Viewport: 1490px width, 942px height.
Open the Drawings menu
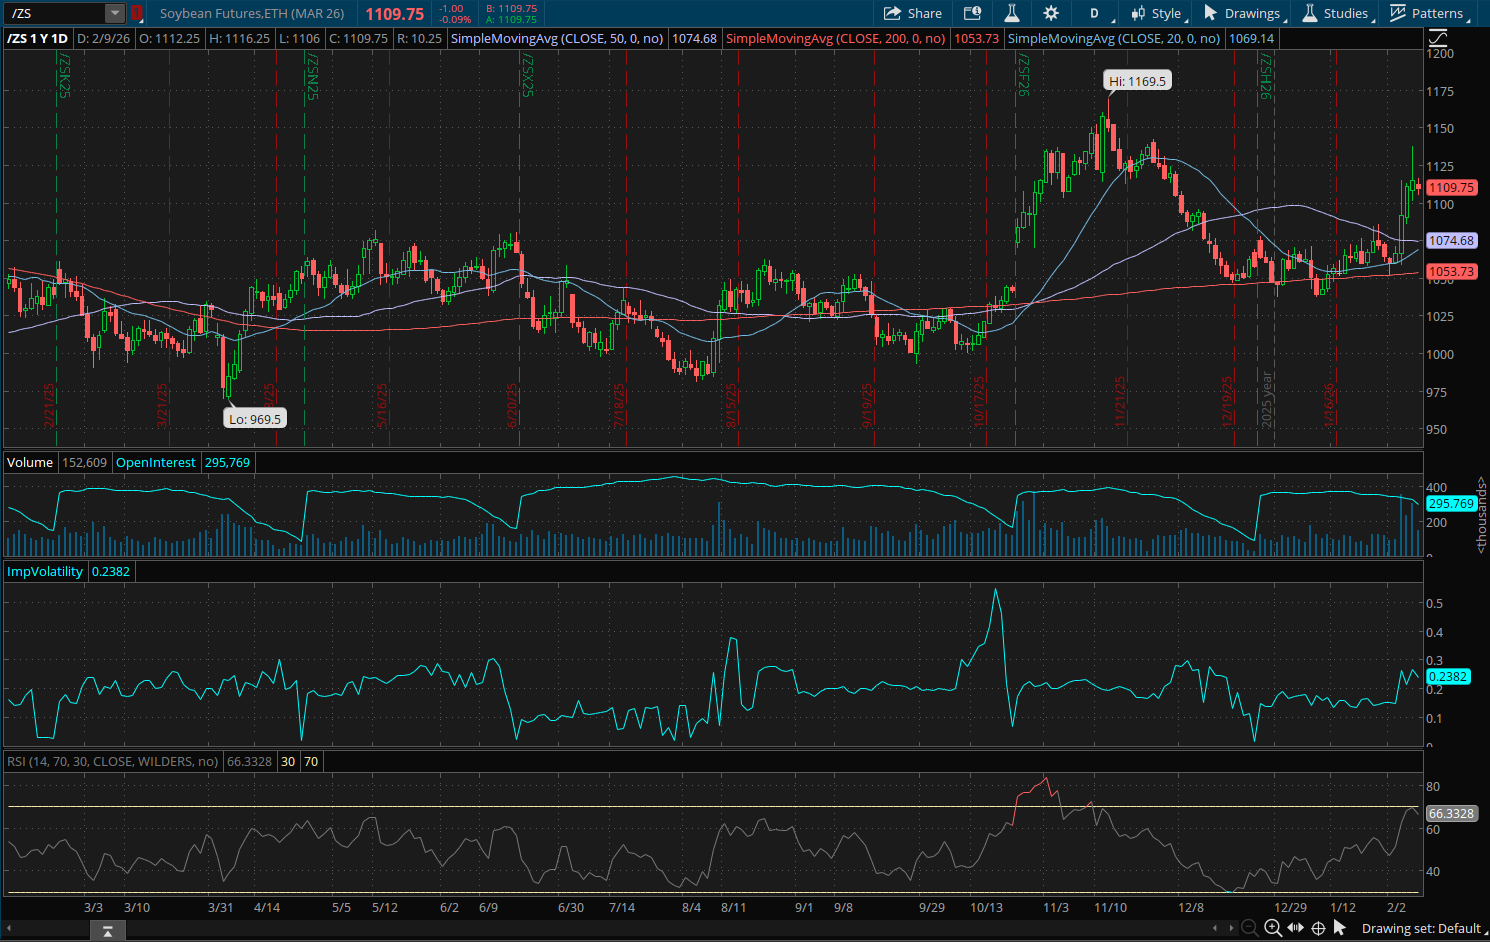point(1243,13)
